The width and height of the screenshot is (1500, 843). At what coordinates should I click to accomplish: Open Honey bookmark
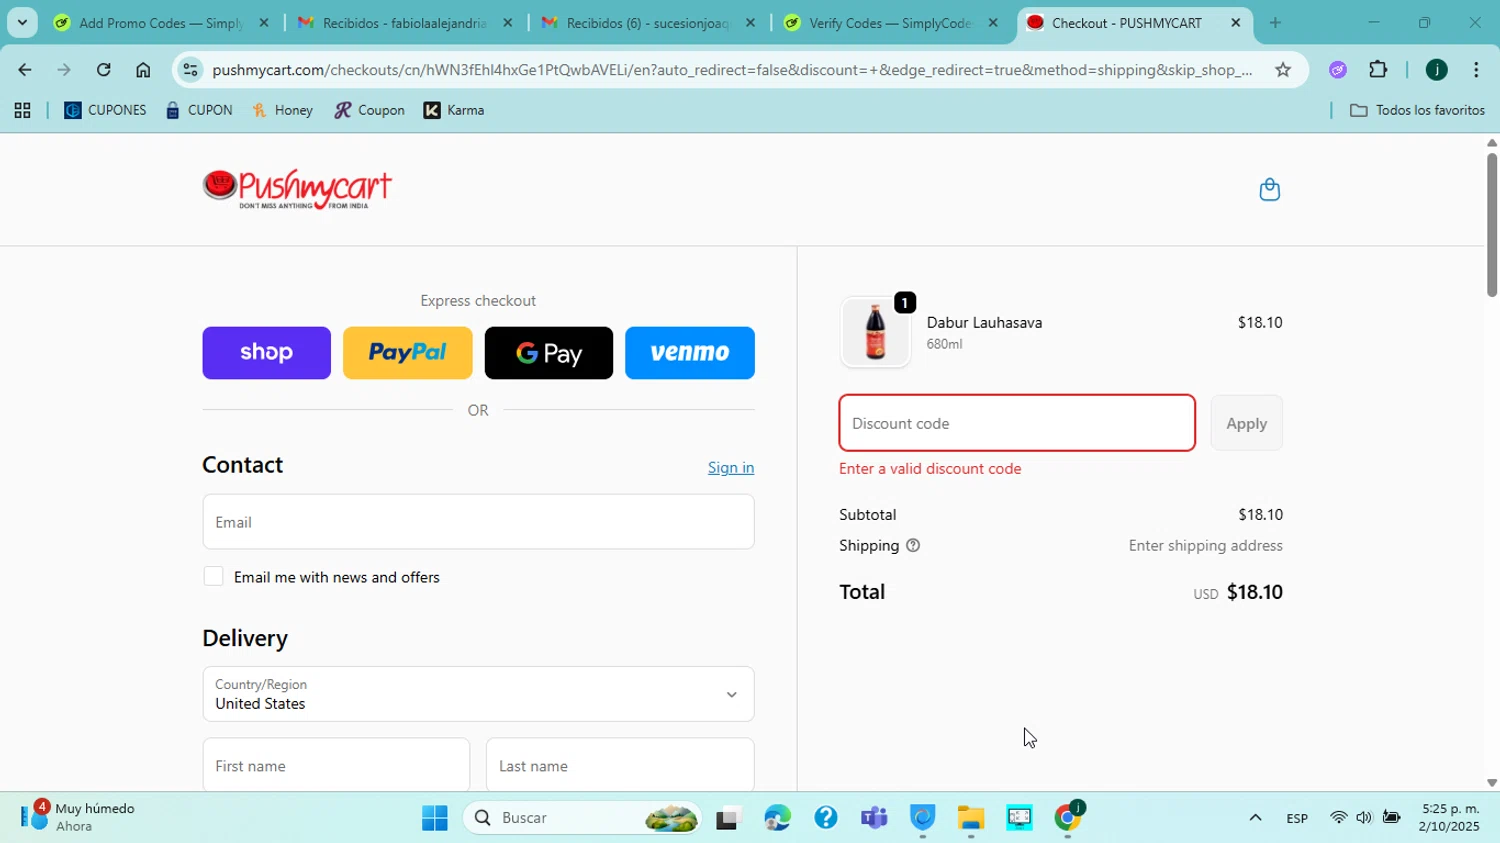[x=284, y=111]
